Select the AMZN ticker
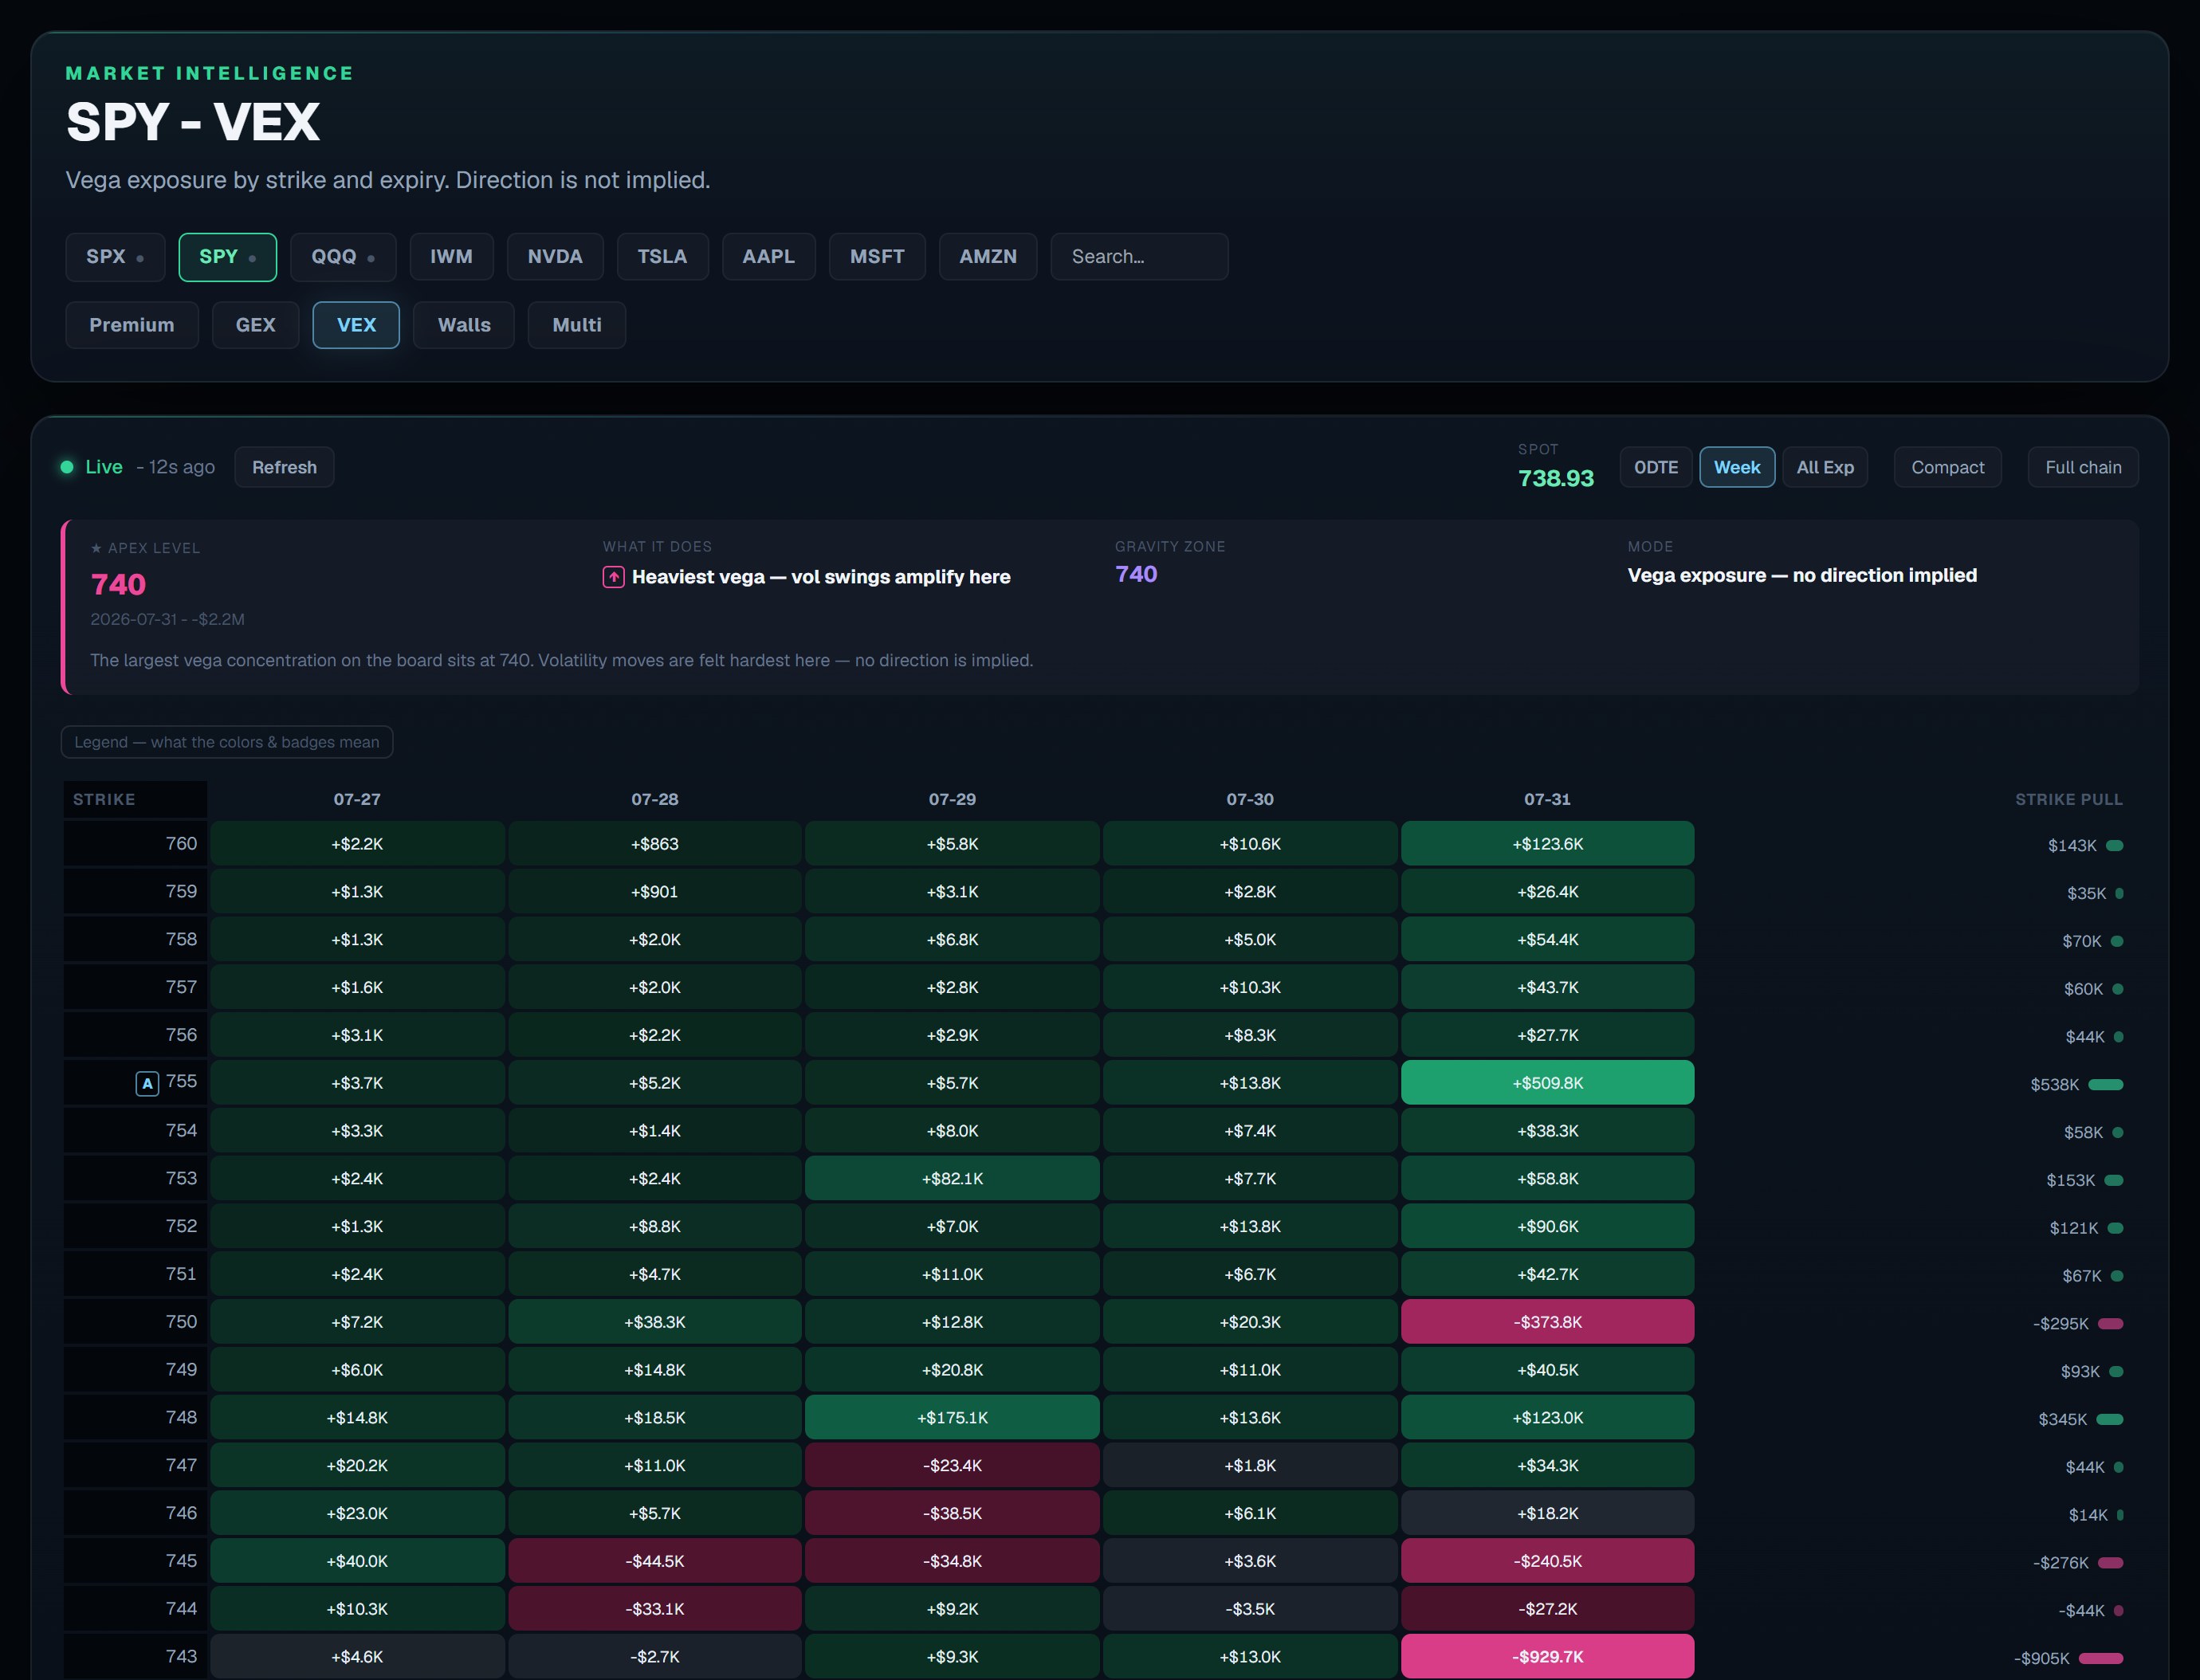The image size is (2200, 1680). pyautogui.click(x=988, y=257)
